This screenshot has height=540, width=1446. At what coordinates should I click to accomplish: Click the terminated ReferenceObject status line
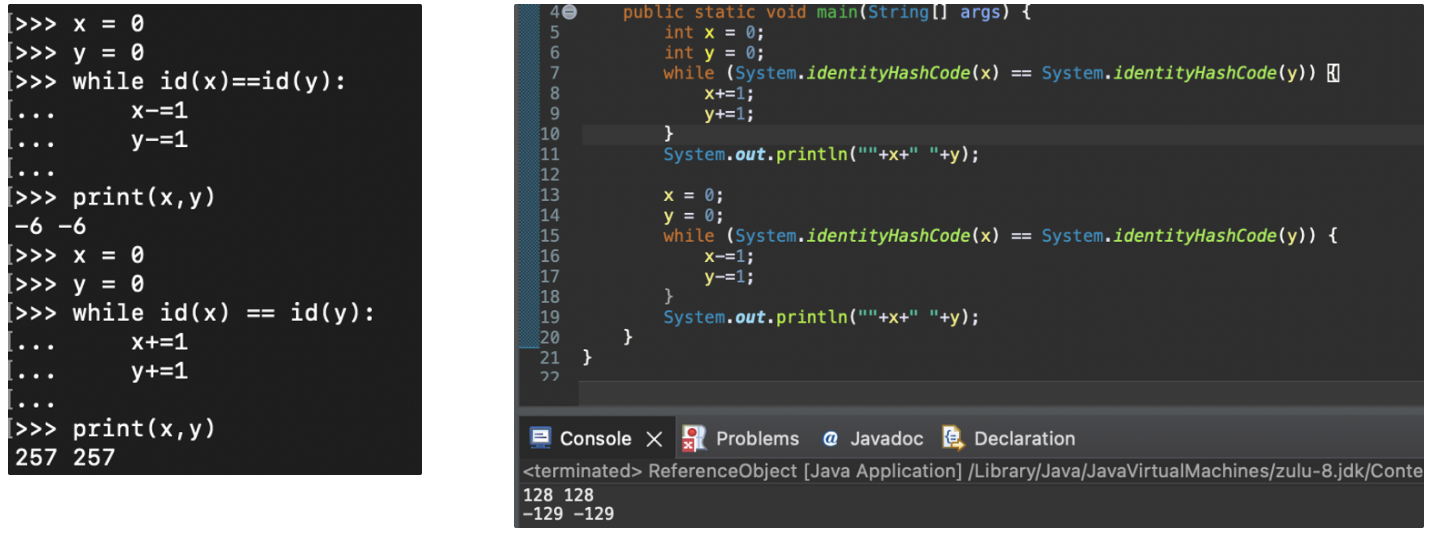click(x=972, y=470)
